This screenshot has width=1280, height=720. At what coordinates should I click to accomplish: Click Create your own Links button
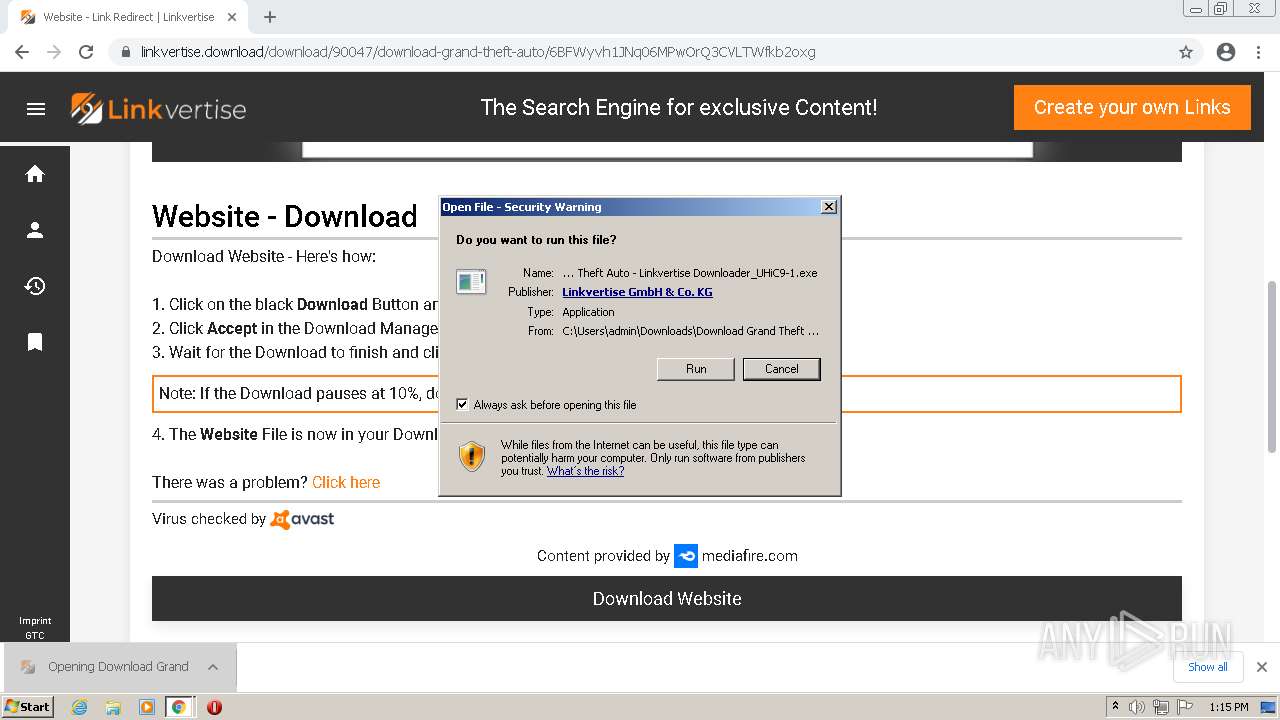click(x=1132, y=107)
